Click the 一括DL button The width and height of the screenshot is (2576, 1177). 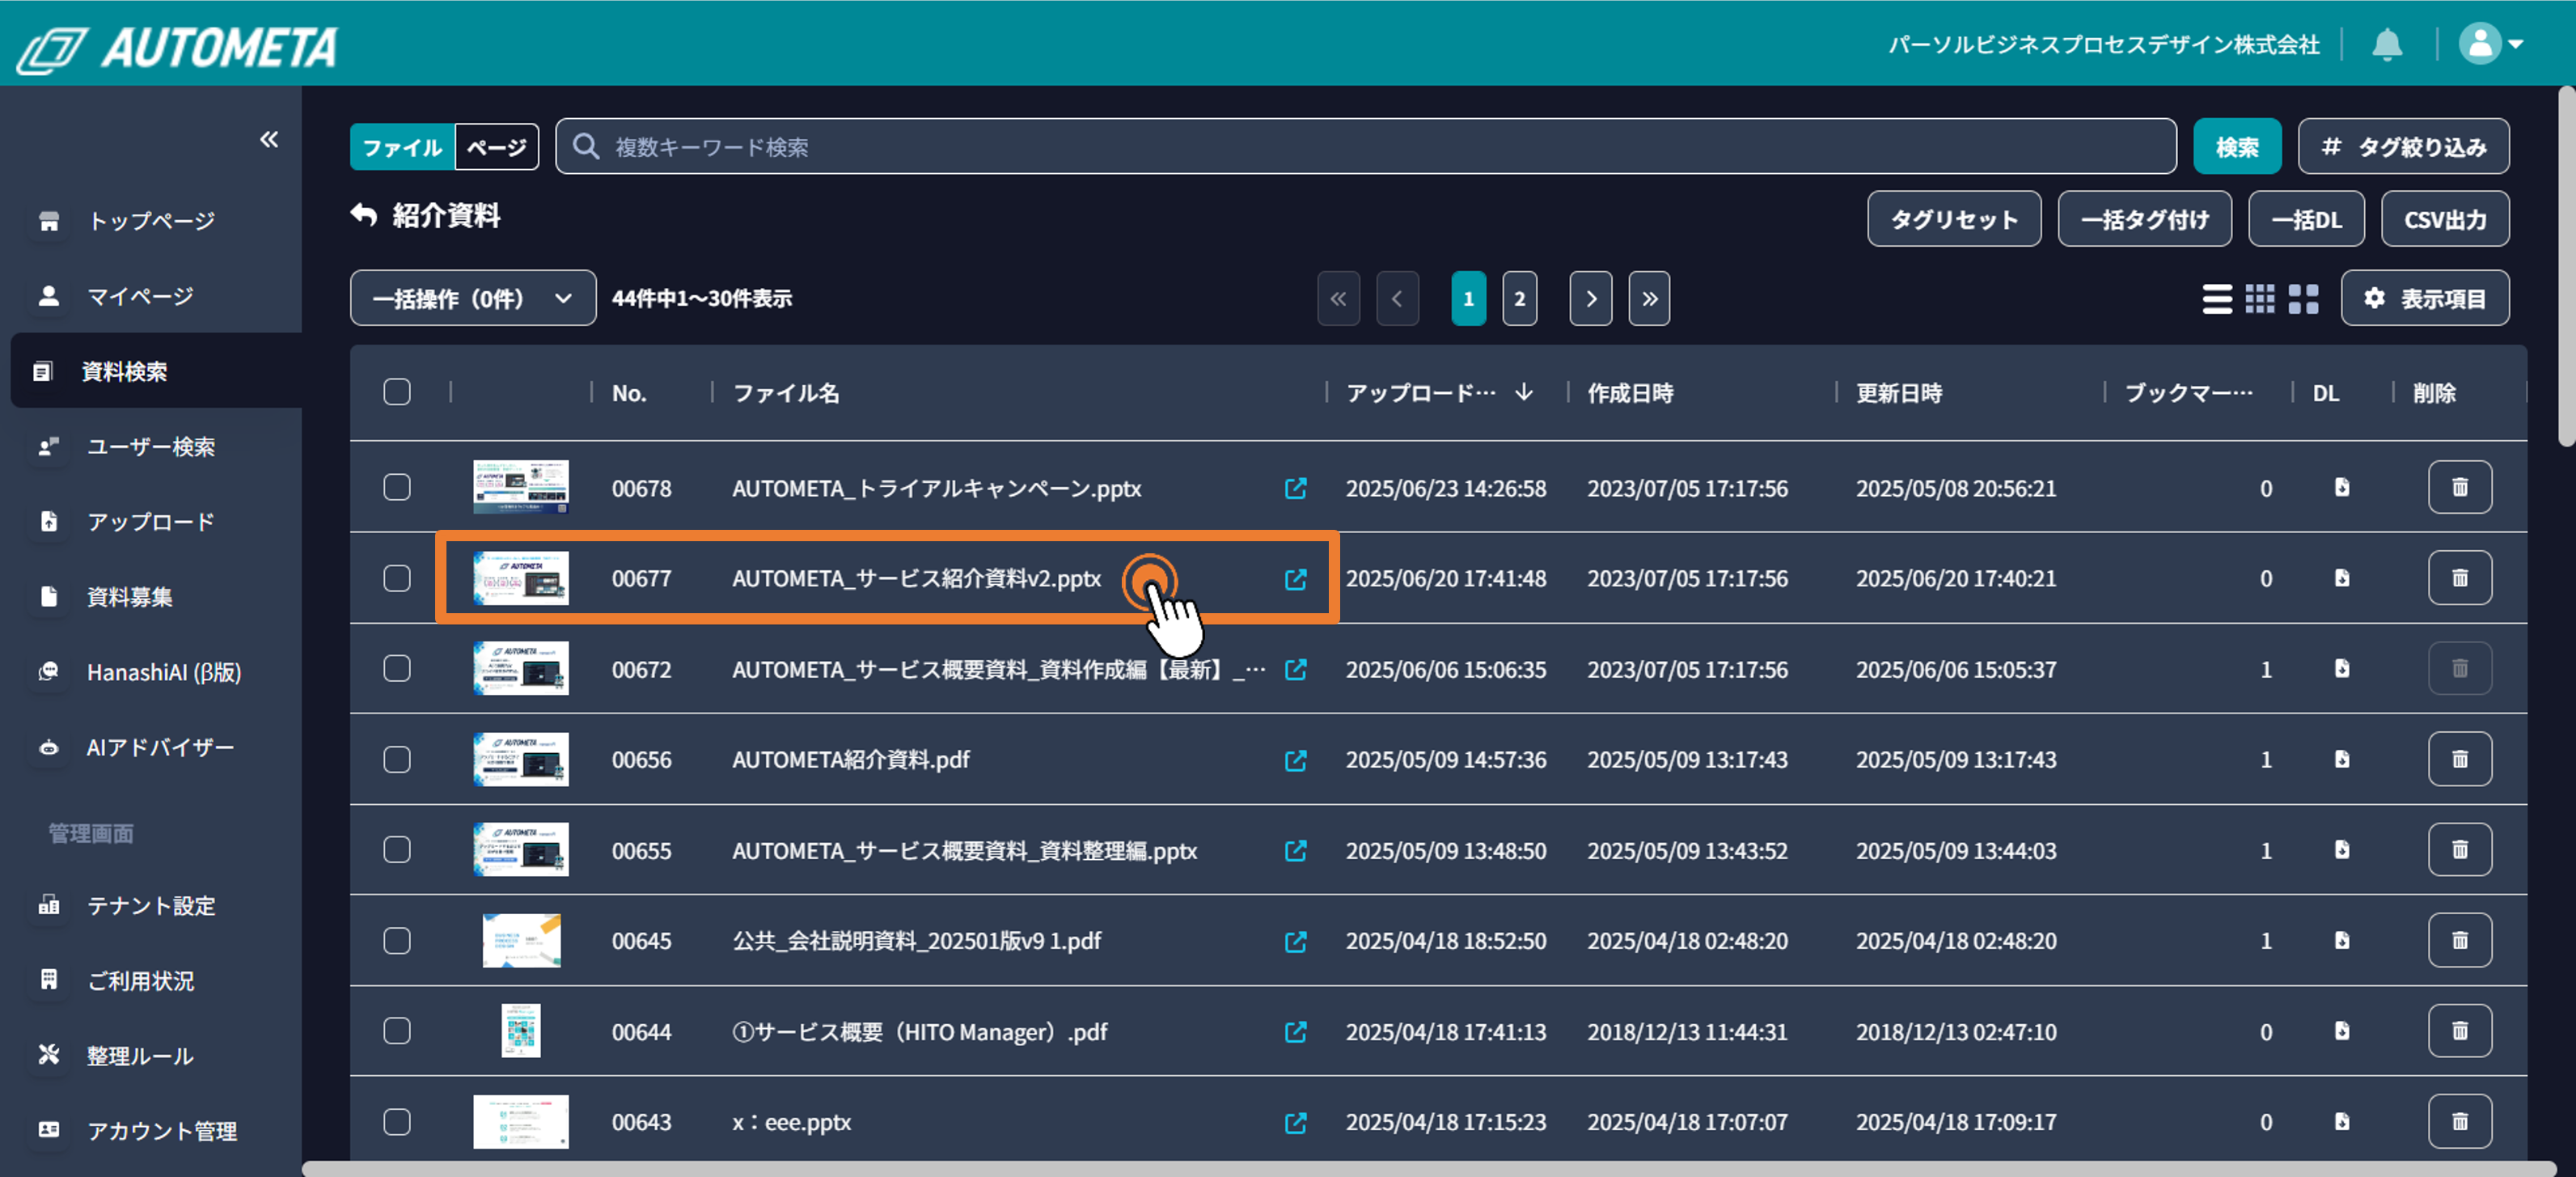tap(2306, 219)
